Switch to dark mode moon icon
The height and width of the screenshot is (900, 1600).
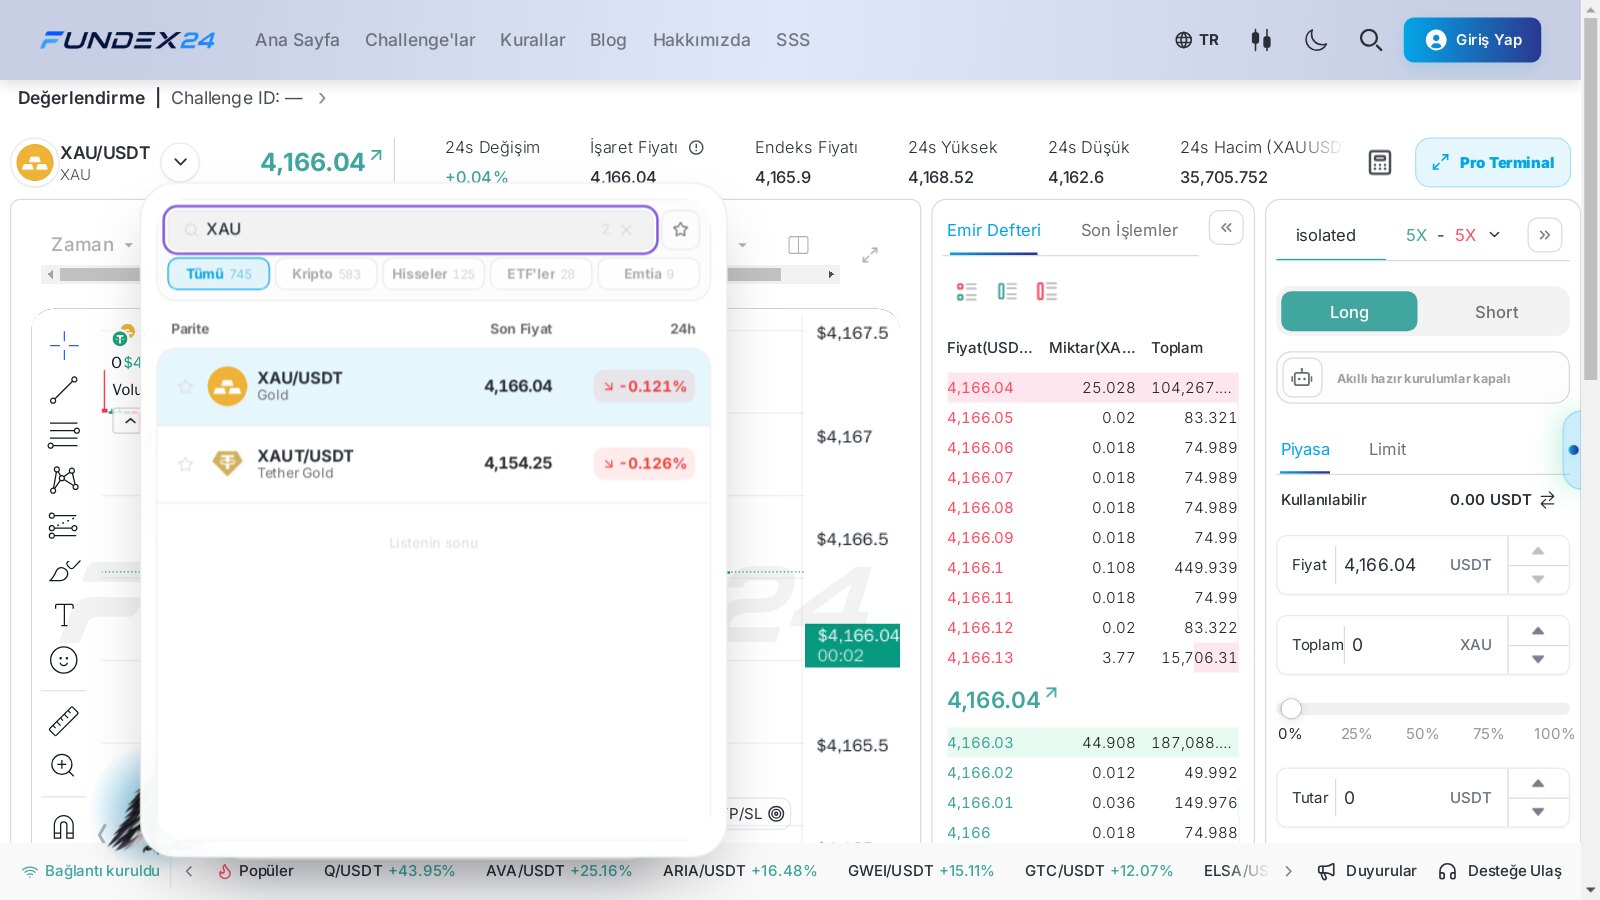point(1316,40)
